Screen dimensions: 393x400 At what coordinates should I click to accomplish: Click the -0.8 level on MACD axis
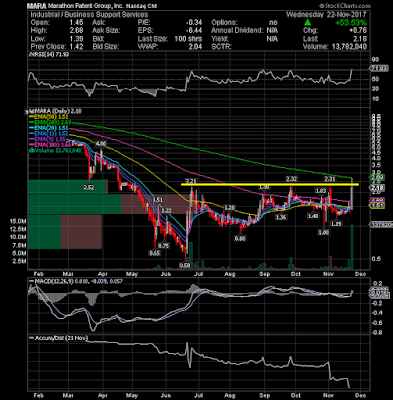(x=377, y=332)
